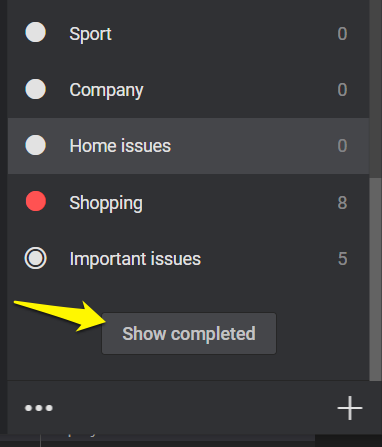Click the scrollbar track above the thumb
The image size is (382, 447).
tap(375, 88)
